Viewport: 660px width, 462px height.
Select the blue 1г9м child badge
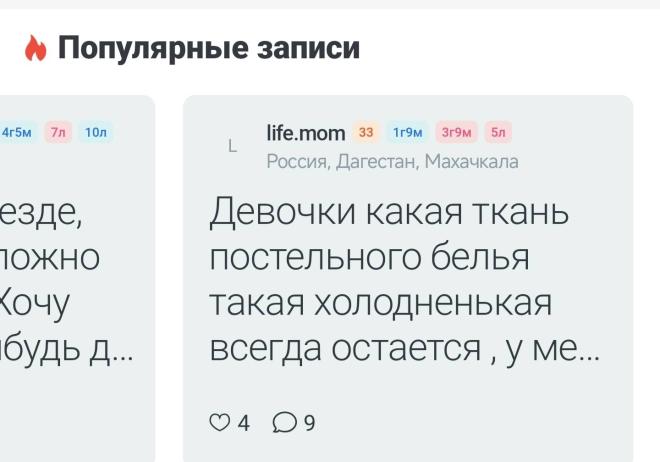point(407,133)
